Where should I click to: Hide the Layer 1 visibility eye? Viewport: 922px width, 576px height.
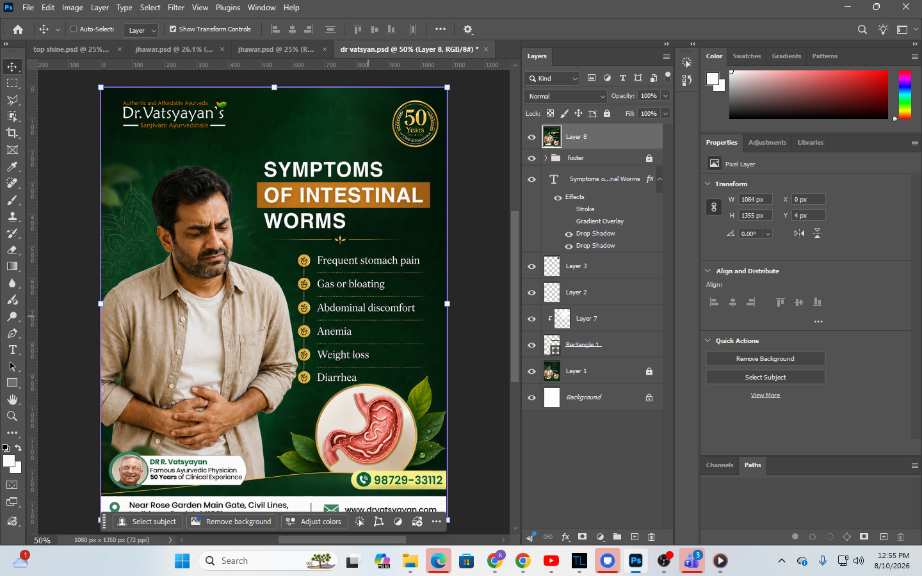[x=532, y=371]
